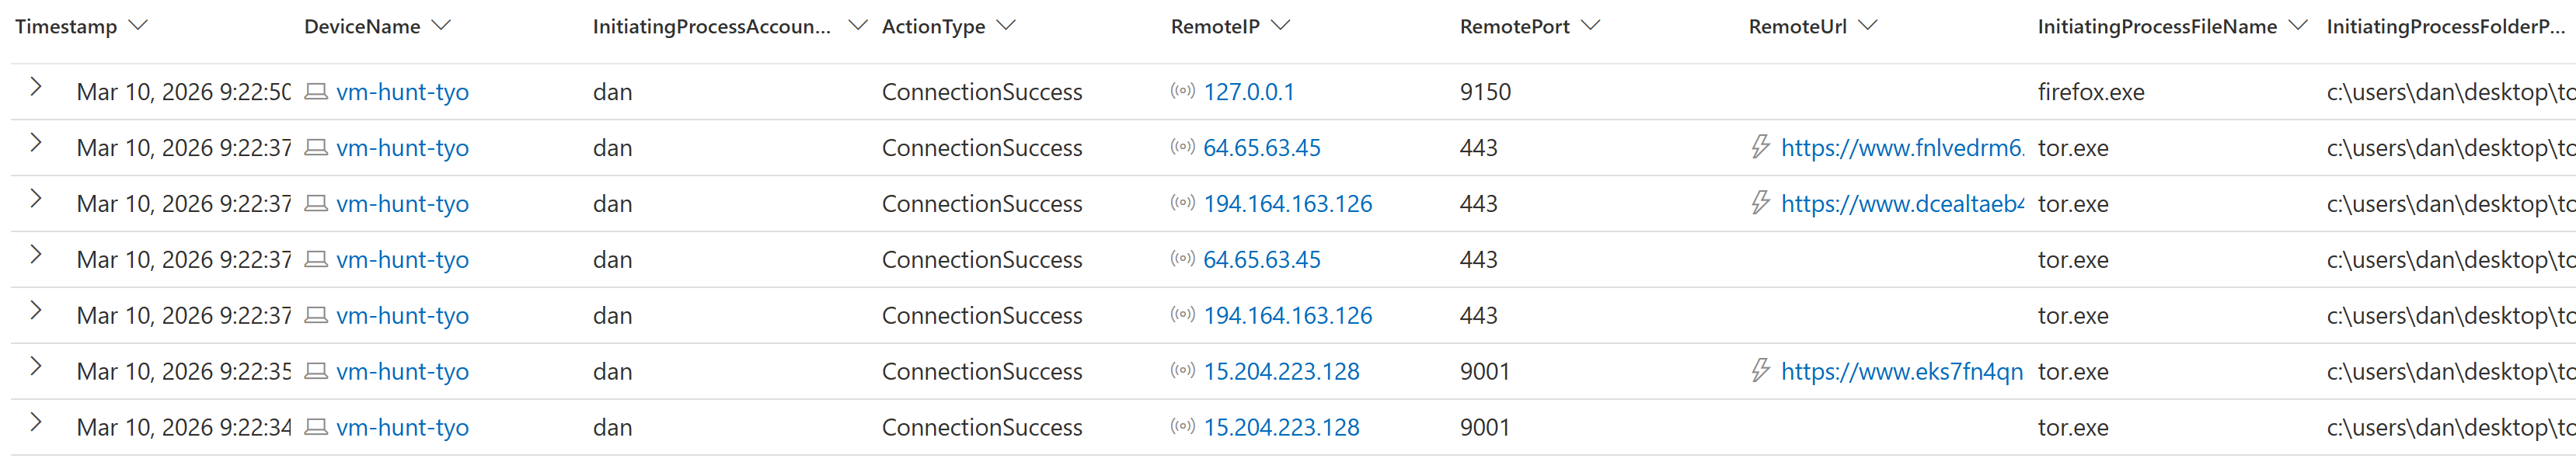Open the DeviceName column dropdown
Screen dimensions: 2576x476
pos(441,25)
